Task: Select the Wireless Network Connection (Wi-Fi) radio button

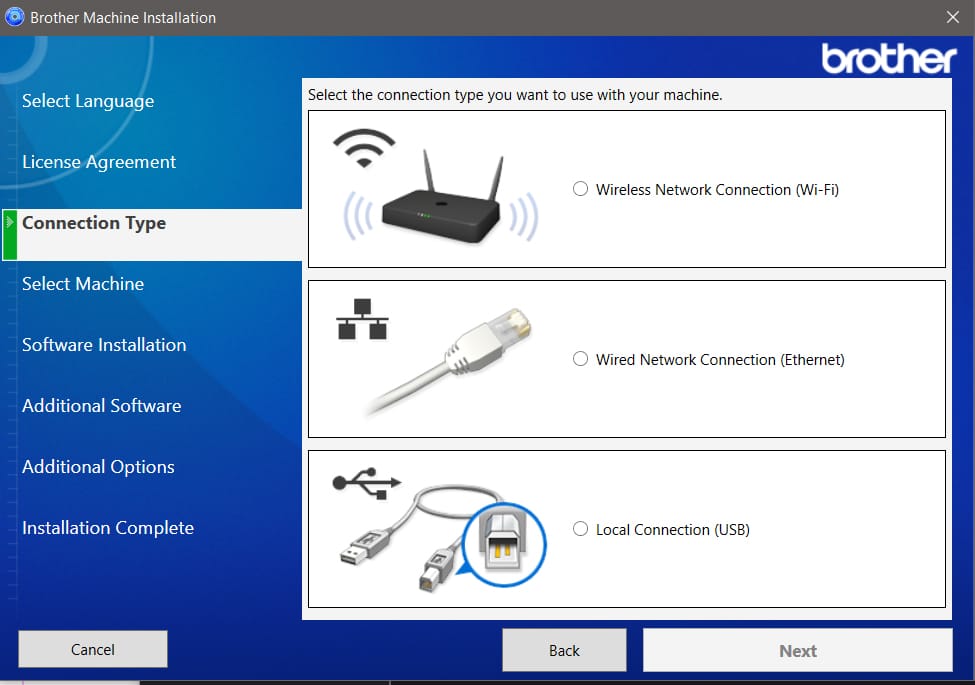Action: (579, 189)
